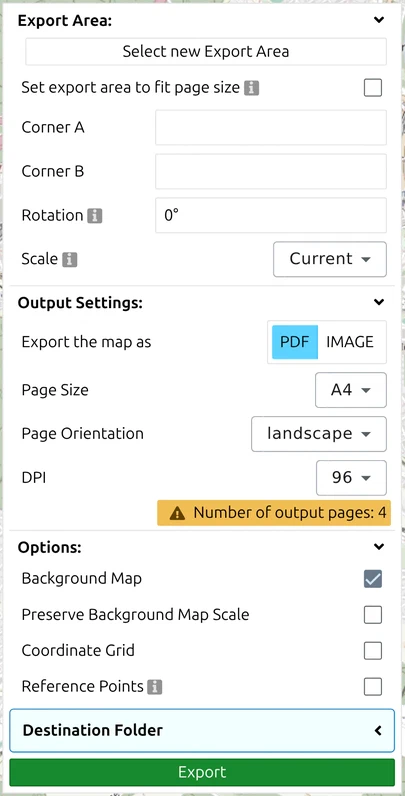The height and width of the screenshot is (796, 405).
Task: Click the Number of output pages: 4 text
Action: (290, 513)
